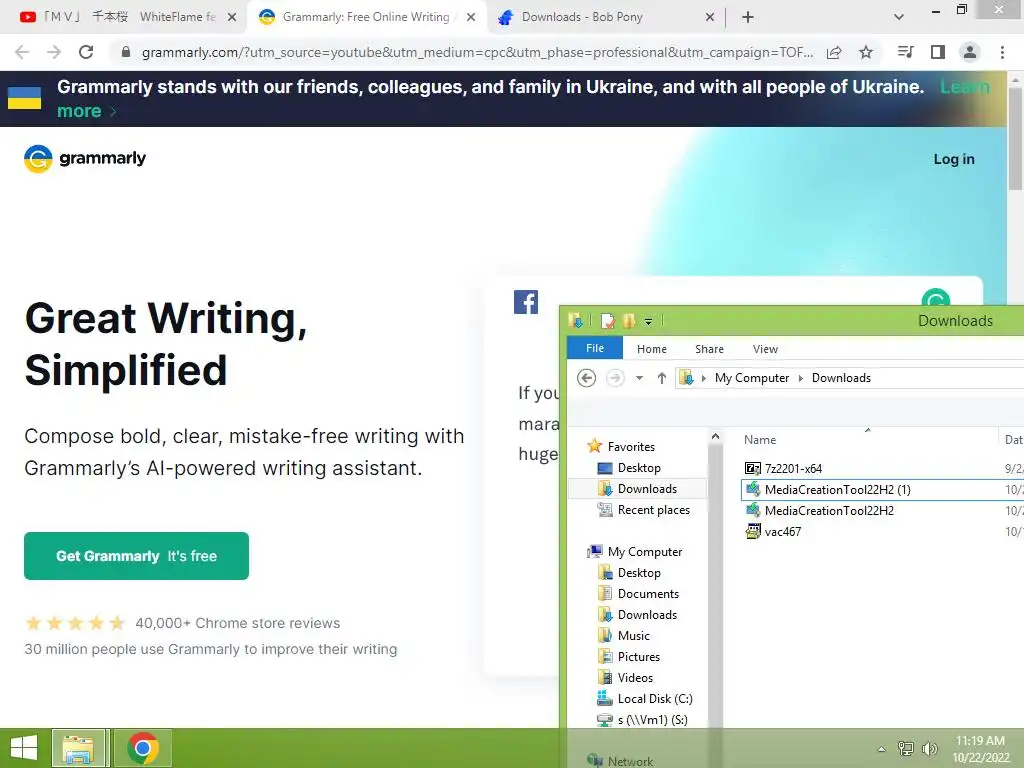
Task: Bookmark this page with the star icon
Action: [866, 52]
